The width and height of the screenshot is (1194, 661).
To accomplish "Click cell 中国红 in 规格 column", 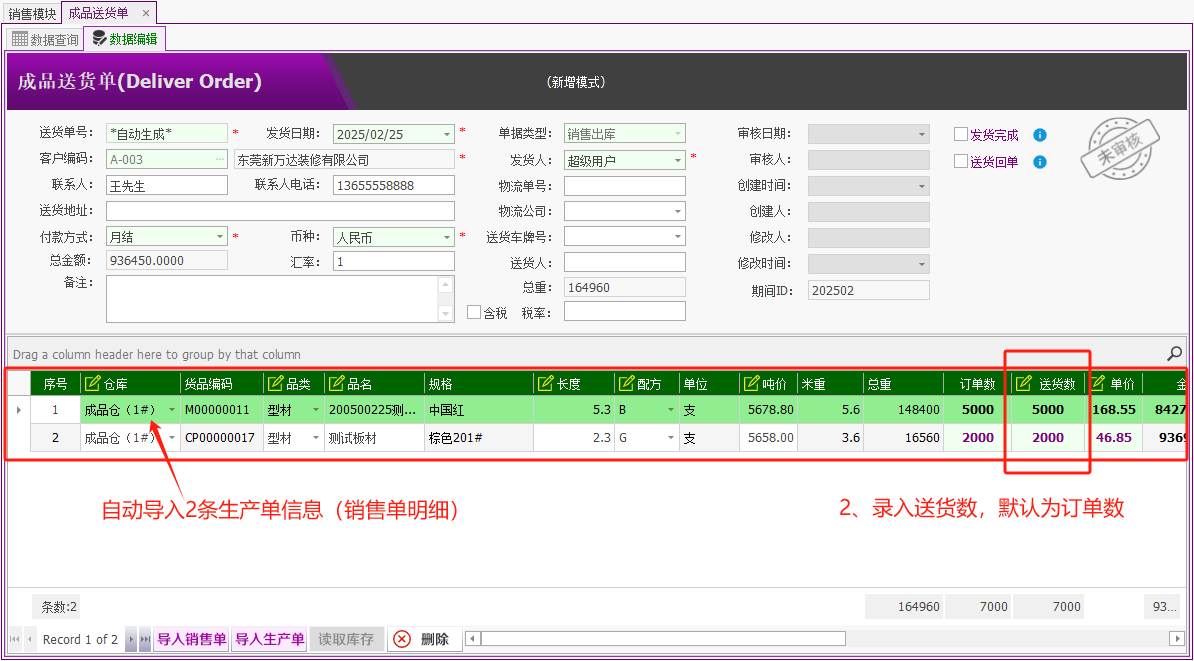I will point(479,410).
